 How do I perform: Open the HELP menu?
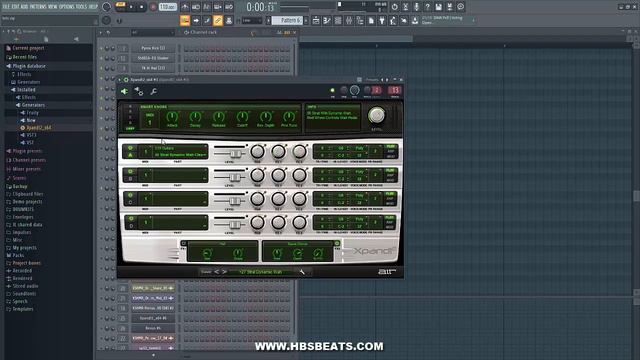(93, 7)
